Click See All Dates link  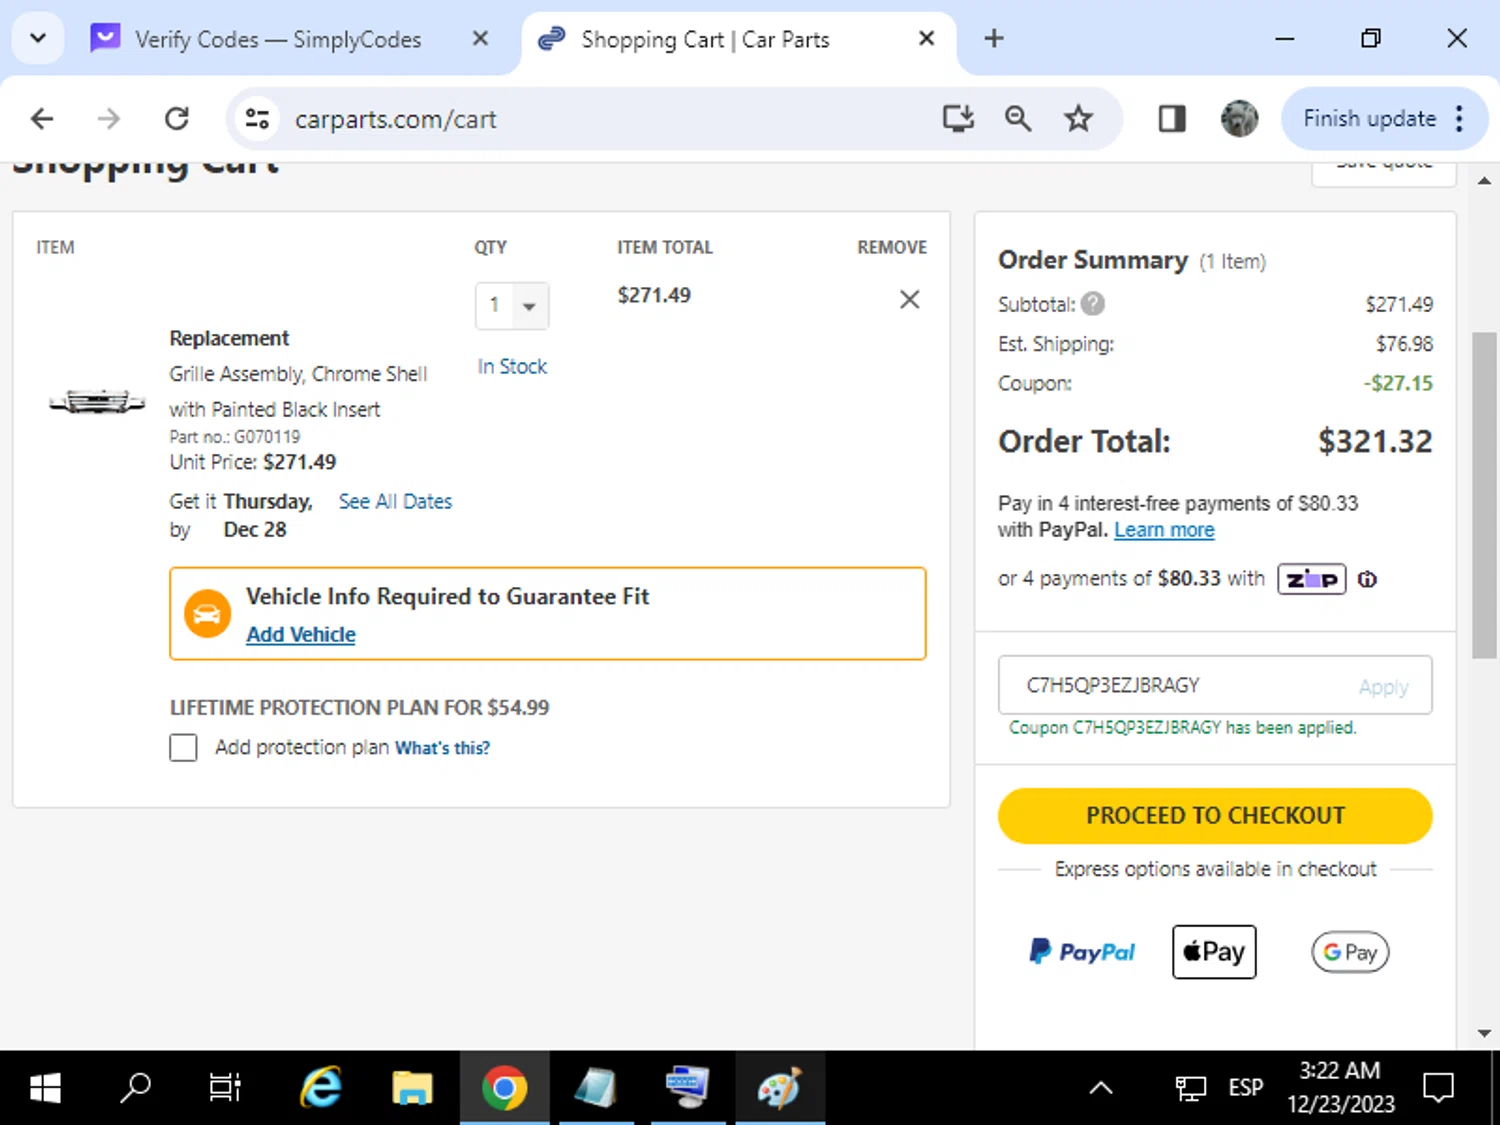395,501
